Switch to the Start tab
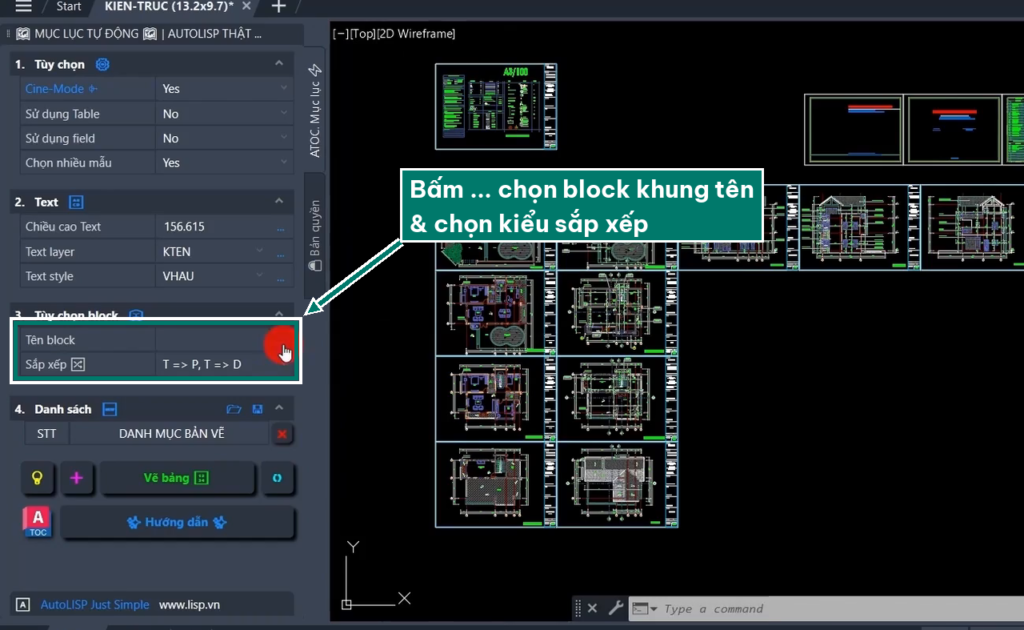 (69, 7)
